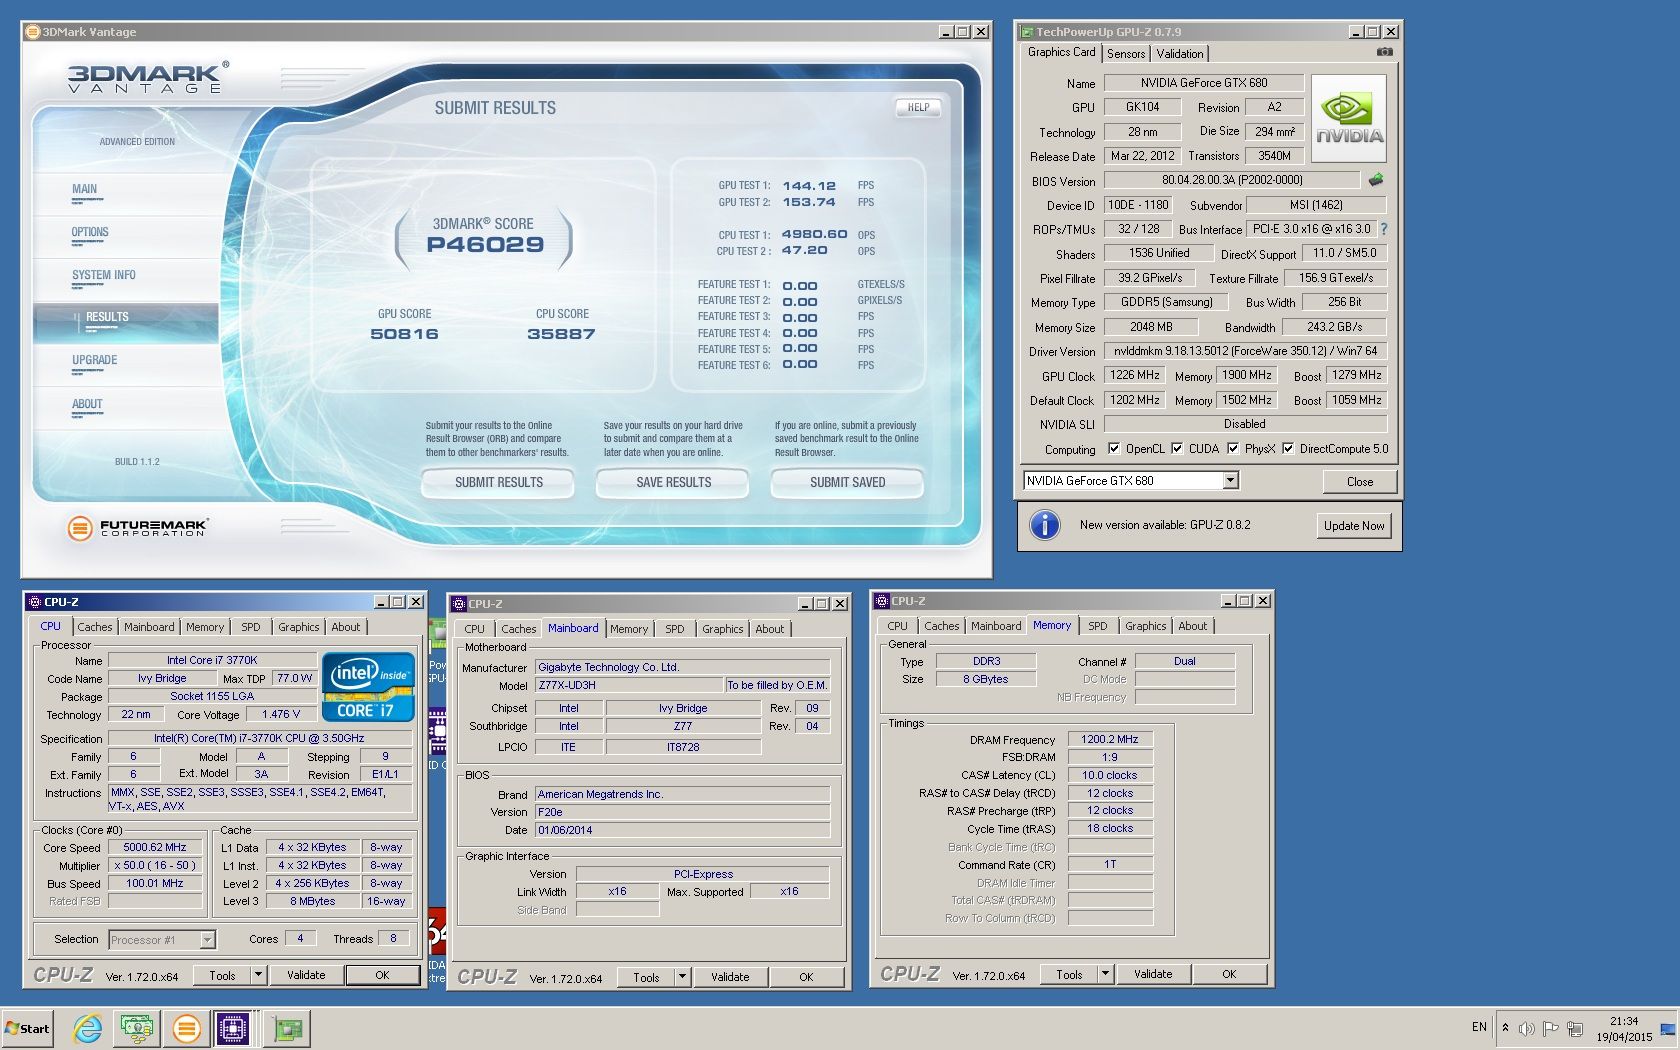This screenshot has width=1680, height=1050.
Task: Open the NVIDIA GeForce GTX 680 card dropdown
Action: pyautogui.click(x=1231, y=481)
